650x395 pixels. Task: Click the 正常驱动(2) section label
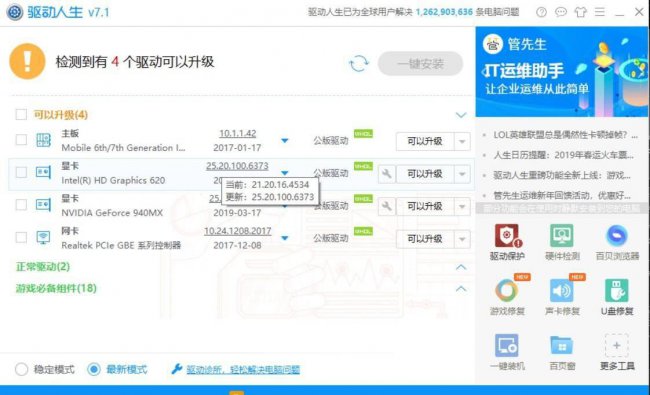pos(43,267)
